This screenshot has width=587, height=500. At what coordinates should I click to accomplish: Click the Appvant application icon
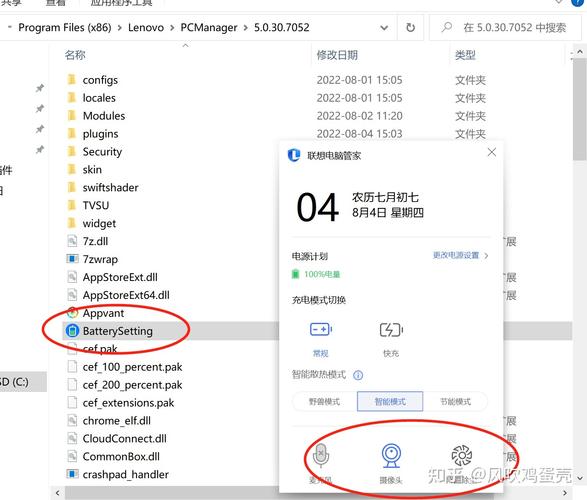(x=72, y=313)
